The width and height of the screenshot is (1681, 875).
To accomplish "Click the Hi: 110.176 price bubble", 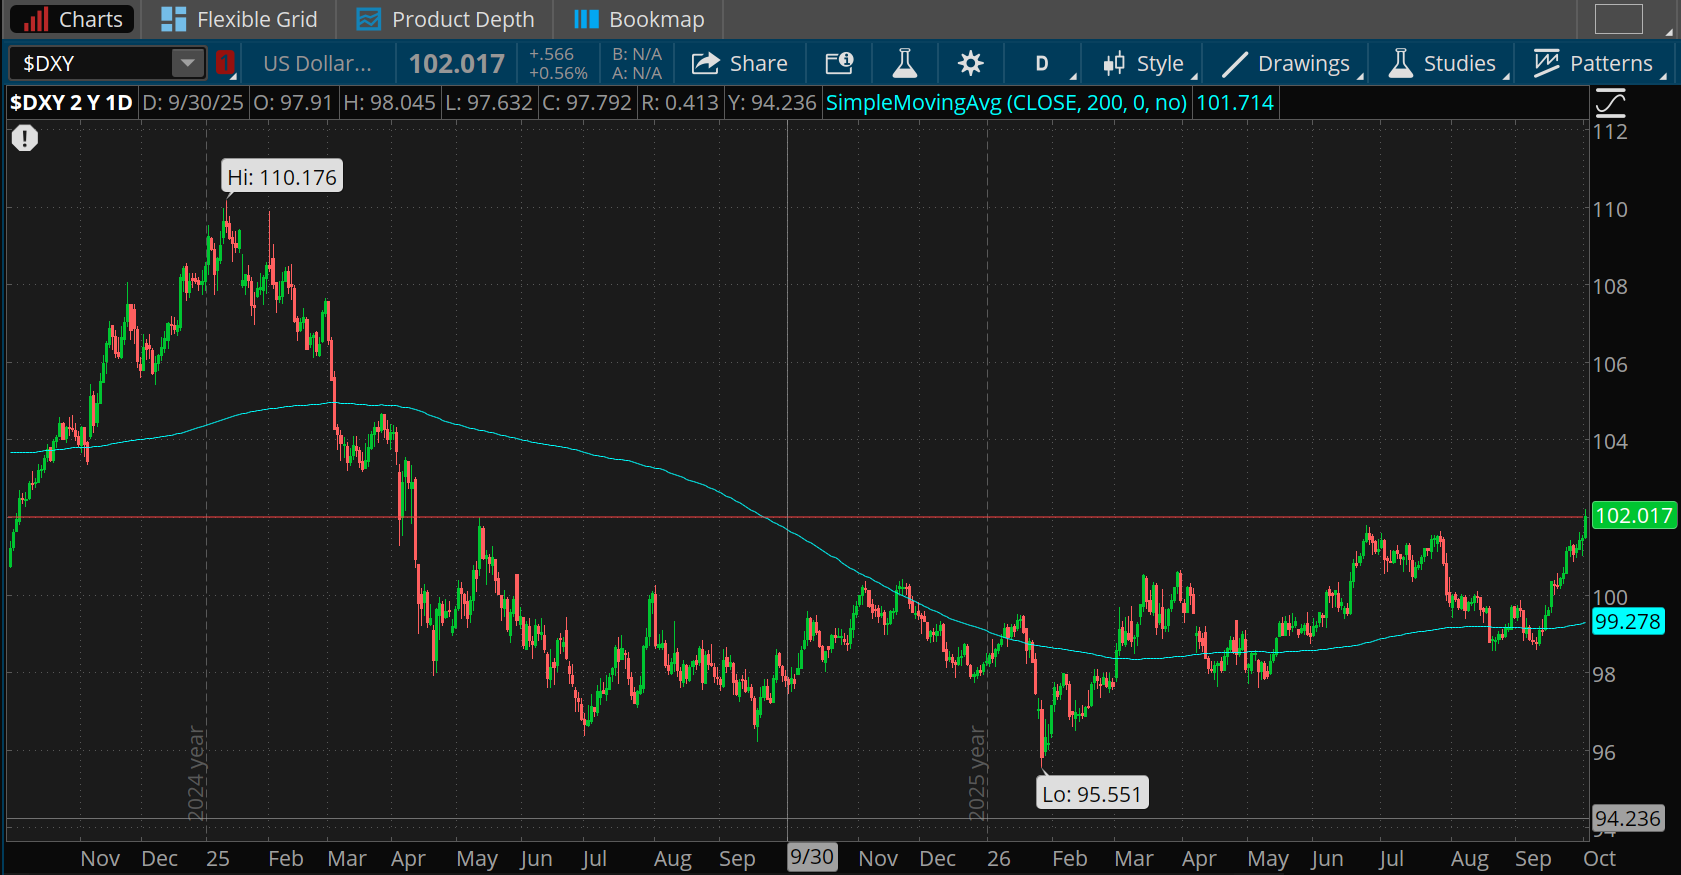I will point(282,177).
